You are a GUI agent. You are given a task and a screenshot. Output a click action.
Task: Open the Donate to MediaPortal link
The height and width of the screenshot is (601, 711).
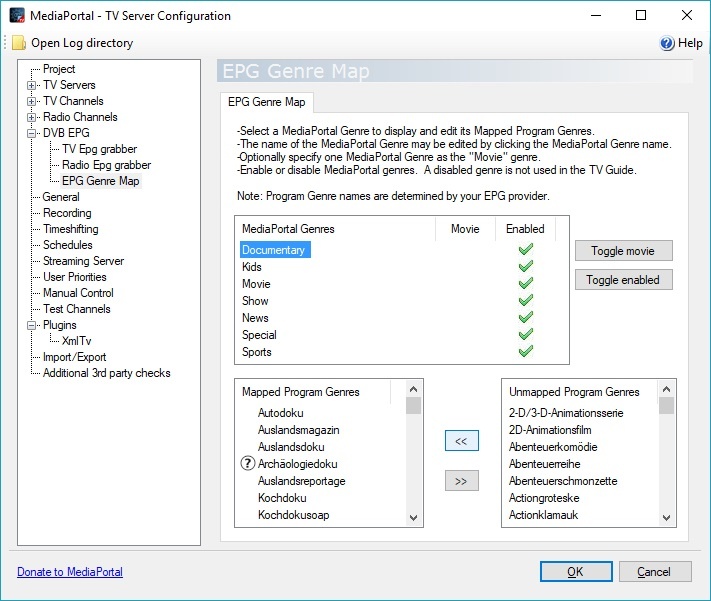(x=70, y=572)
